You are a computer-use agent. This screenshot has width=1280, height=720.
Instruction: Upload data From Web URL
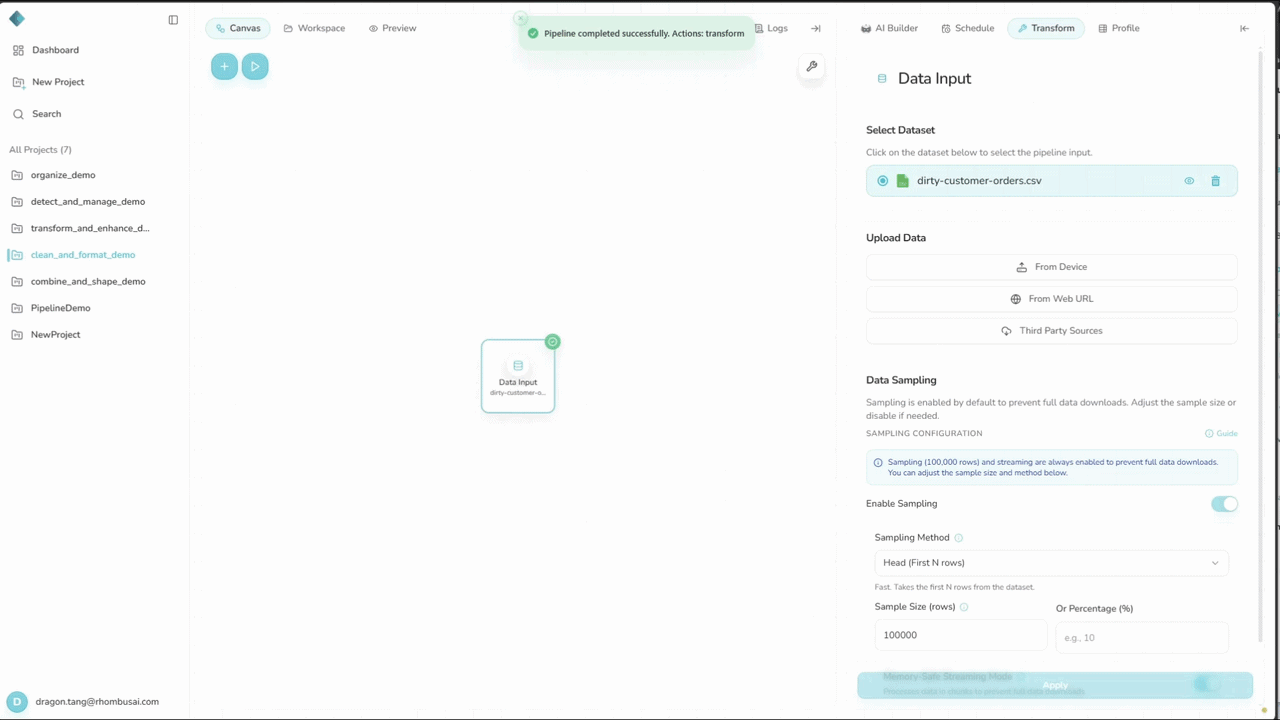(1052, 299)
